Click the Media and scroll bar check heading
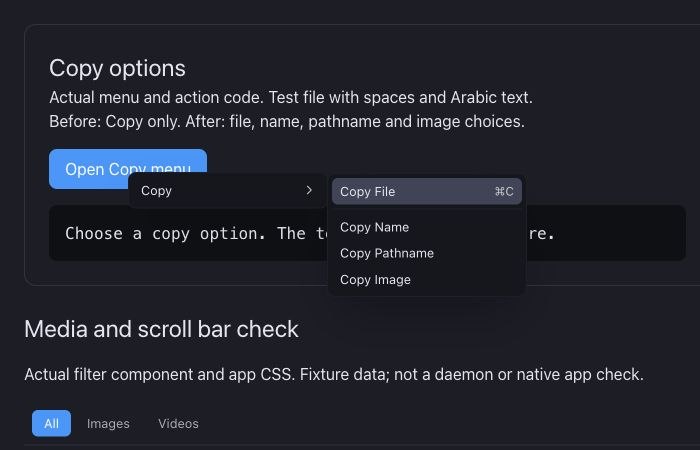Viewport: 700px width, 450px height. click(161, 329)
